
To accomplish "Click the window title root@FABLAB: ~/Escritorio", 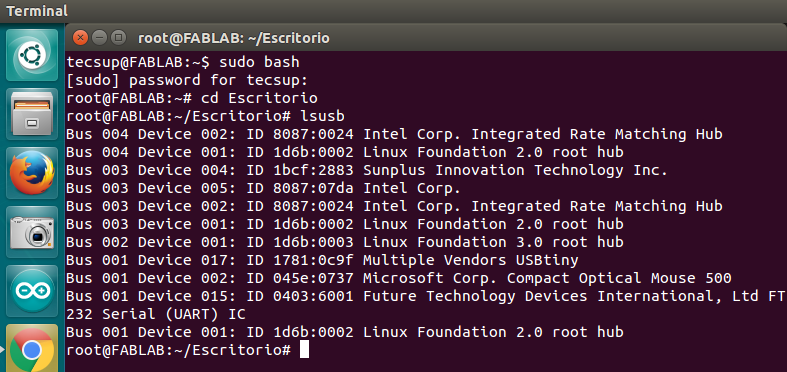I will pos(233,38).
